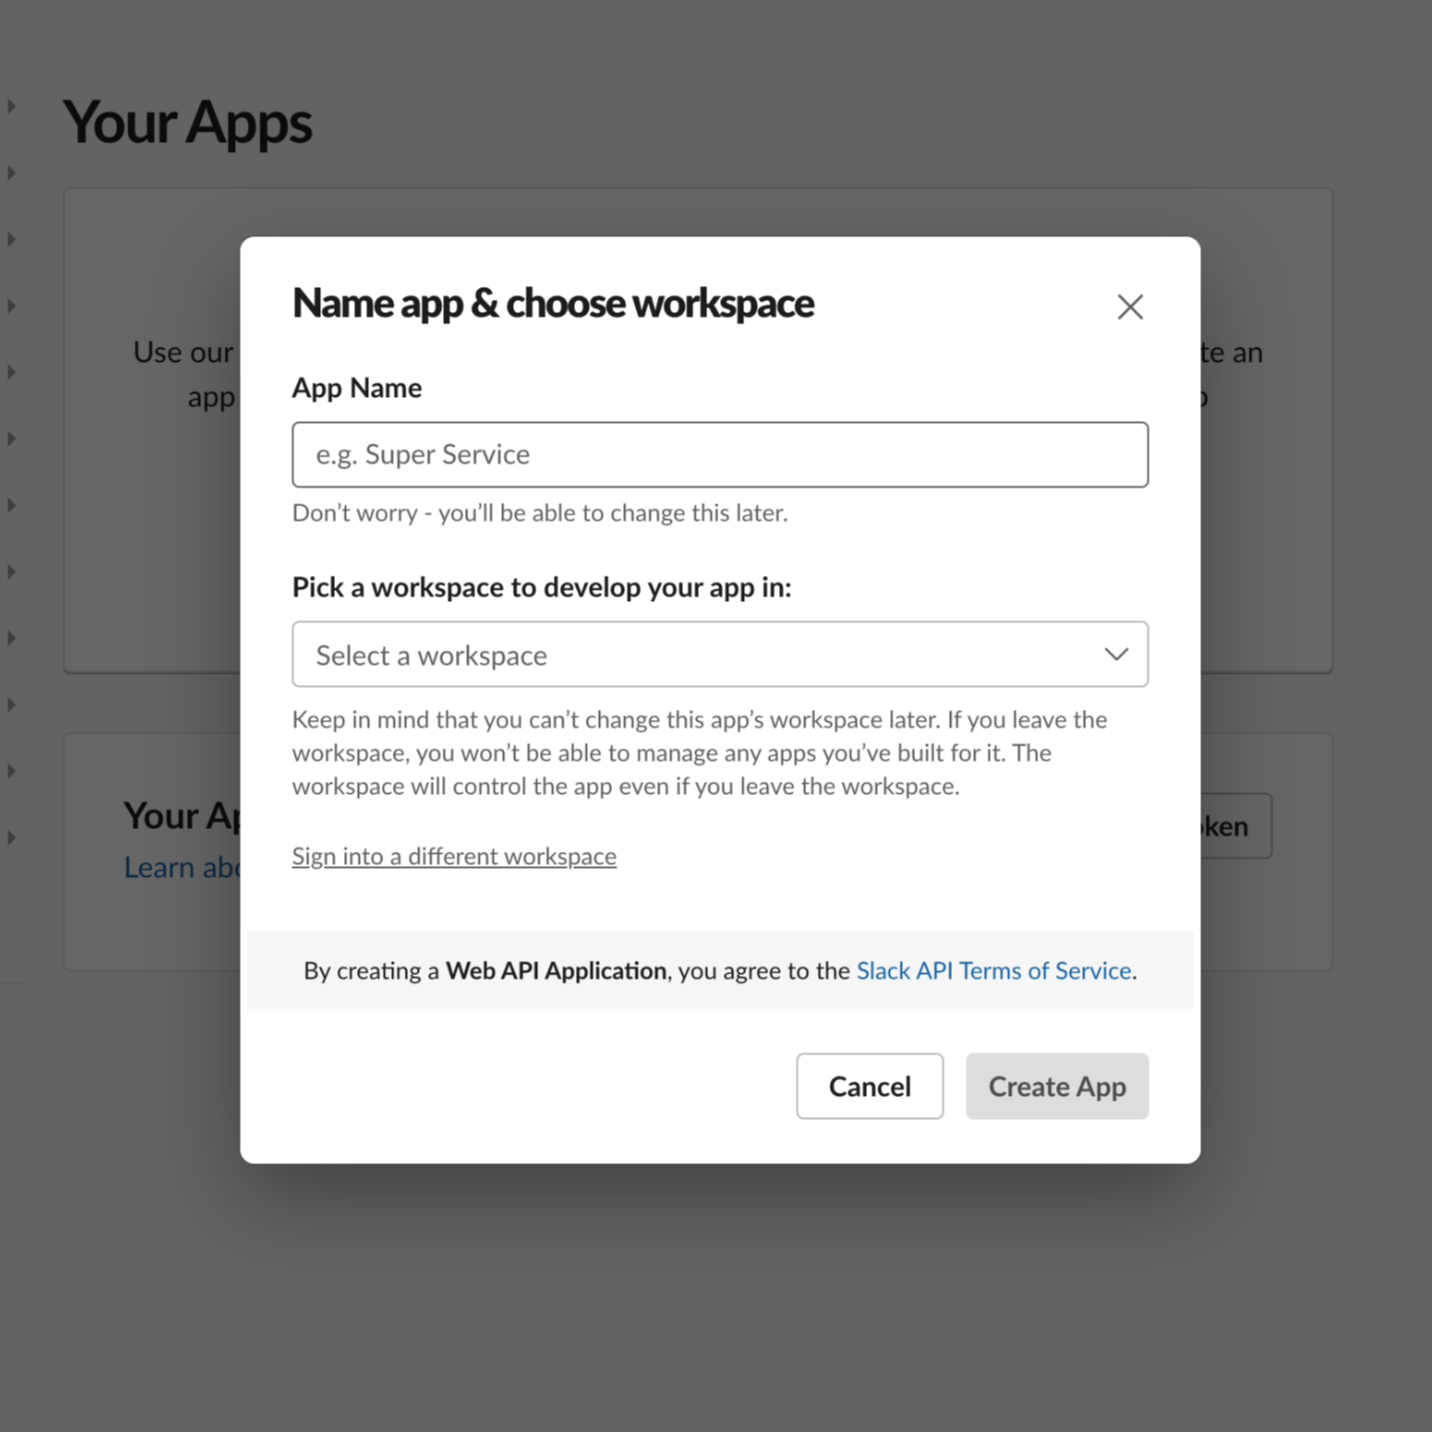
Task: Open Slack API Terms of Service link
Action: click(x=994, y=971)
